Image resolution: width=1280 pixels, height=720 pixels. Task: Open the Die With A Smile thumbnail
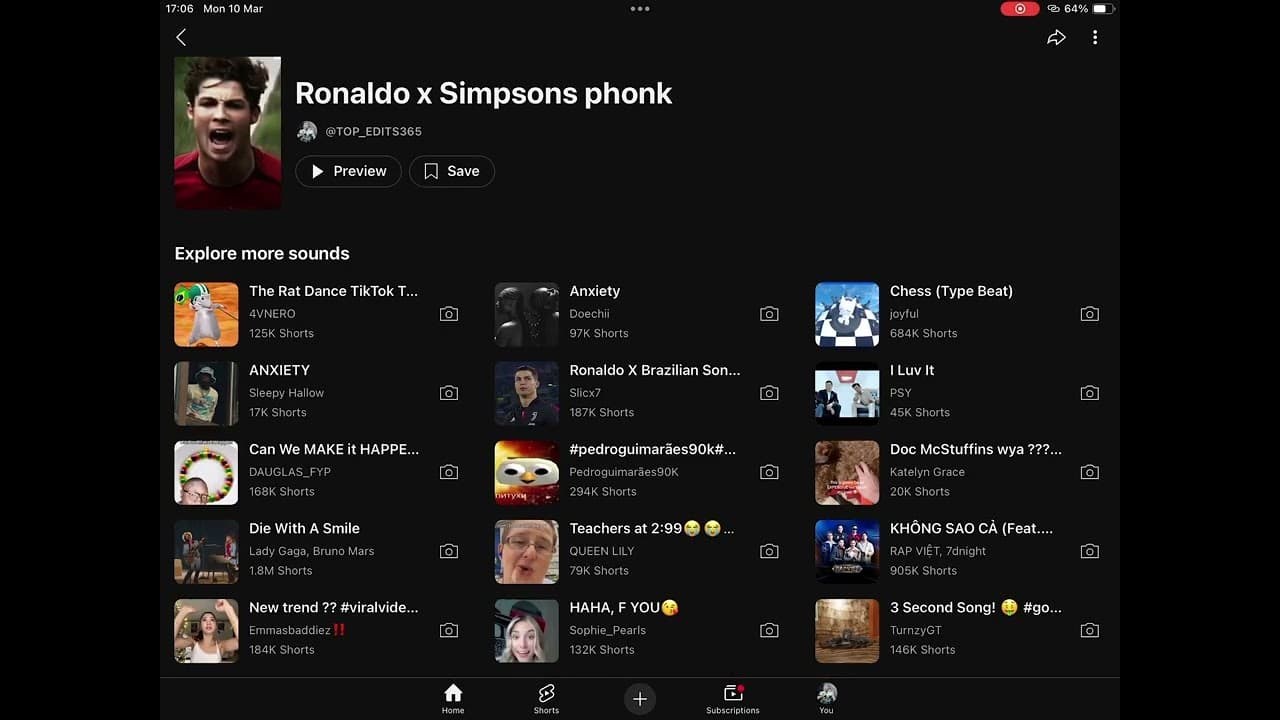click(x=206, y=551)
